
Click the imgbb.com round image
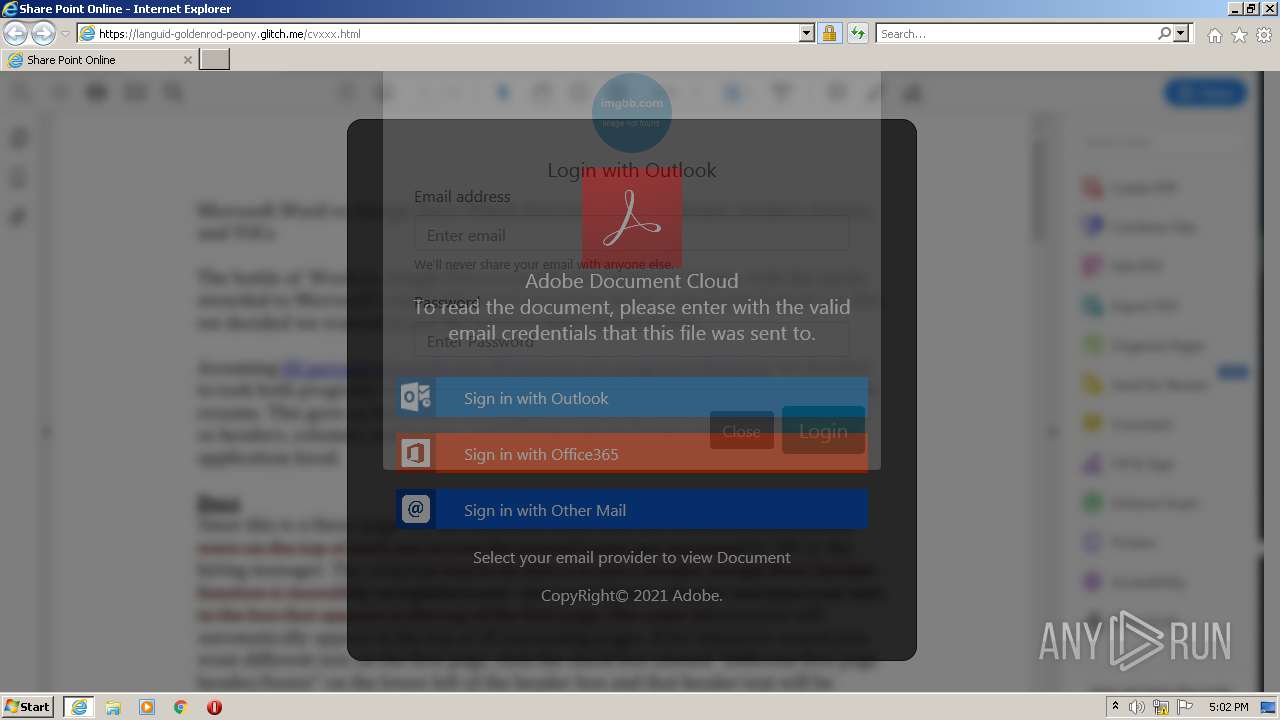[632, 112]
